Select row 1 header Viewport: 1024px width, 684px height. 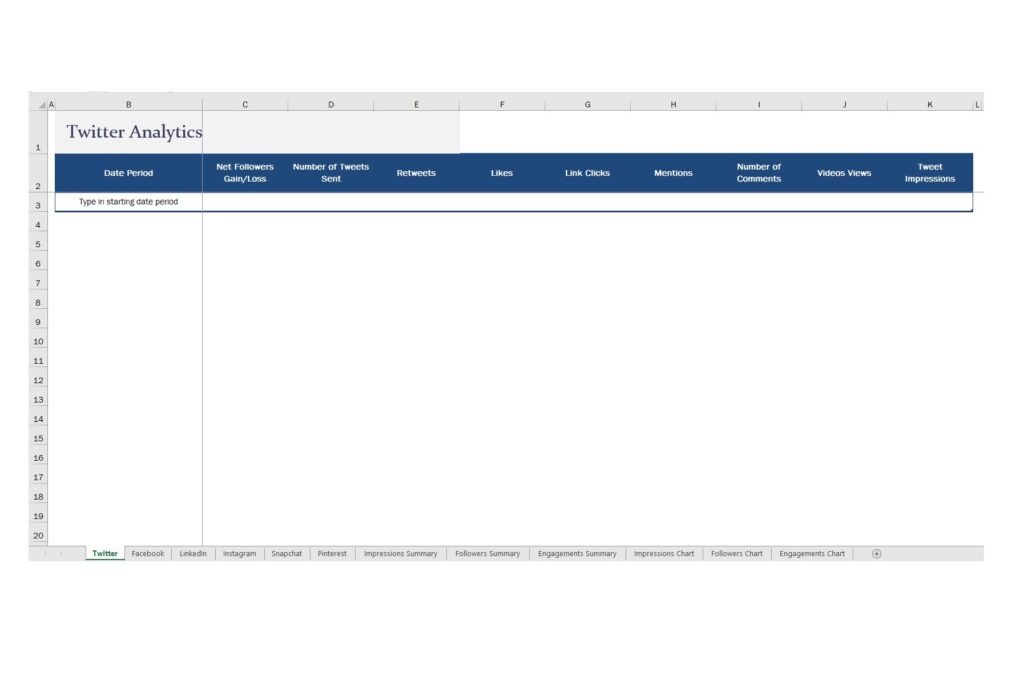pyautogui.click(x=38, y=133)
